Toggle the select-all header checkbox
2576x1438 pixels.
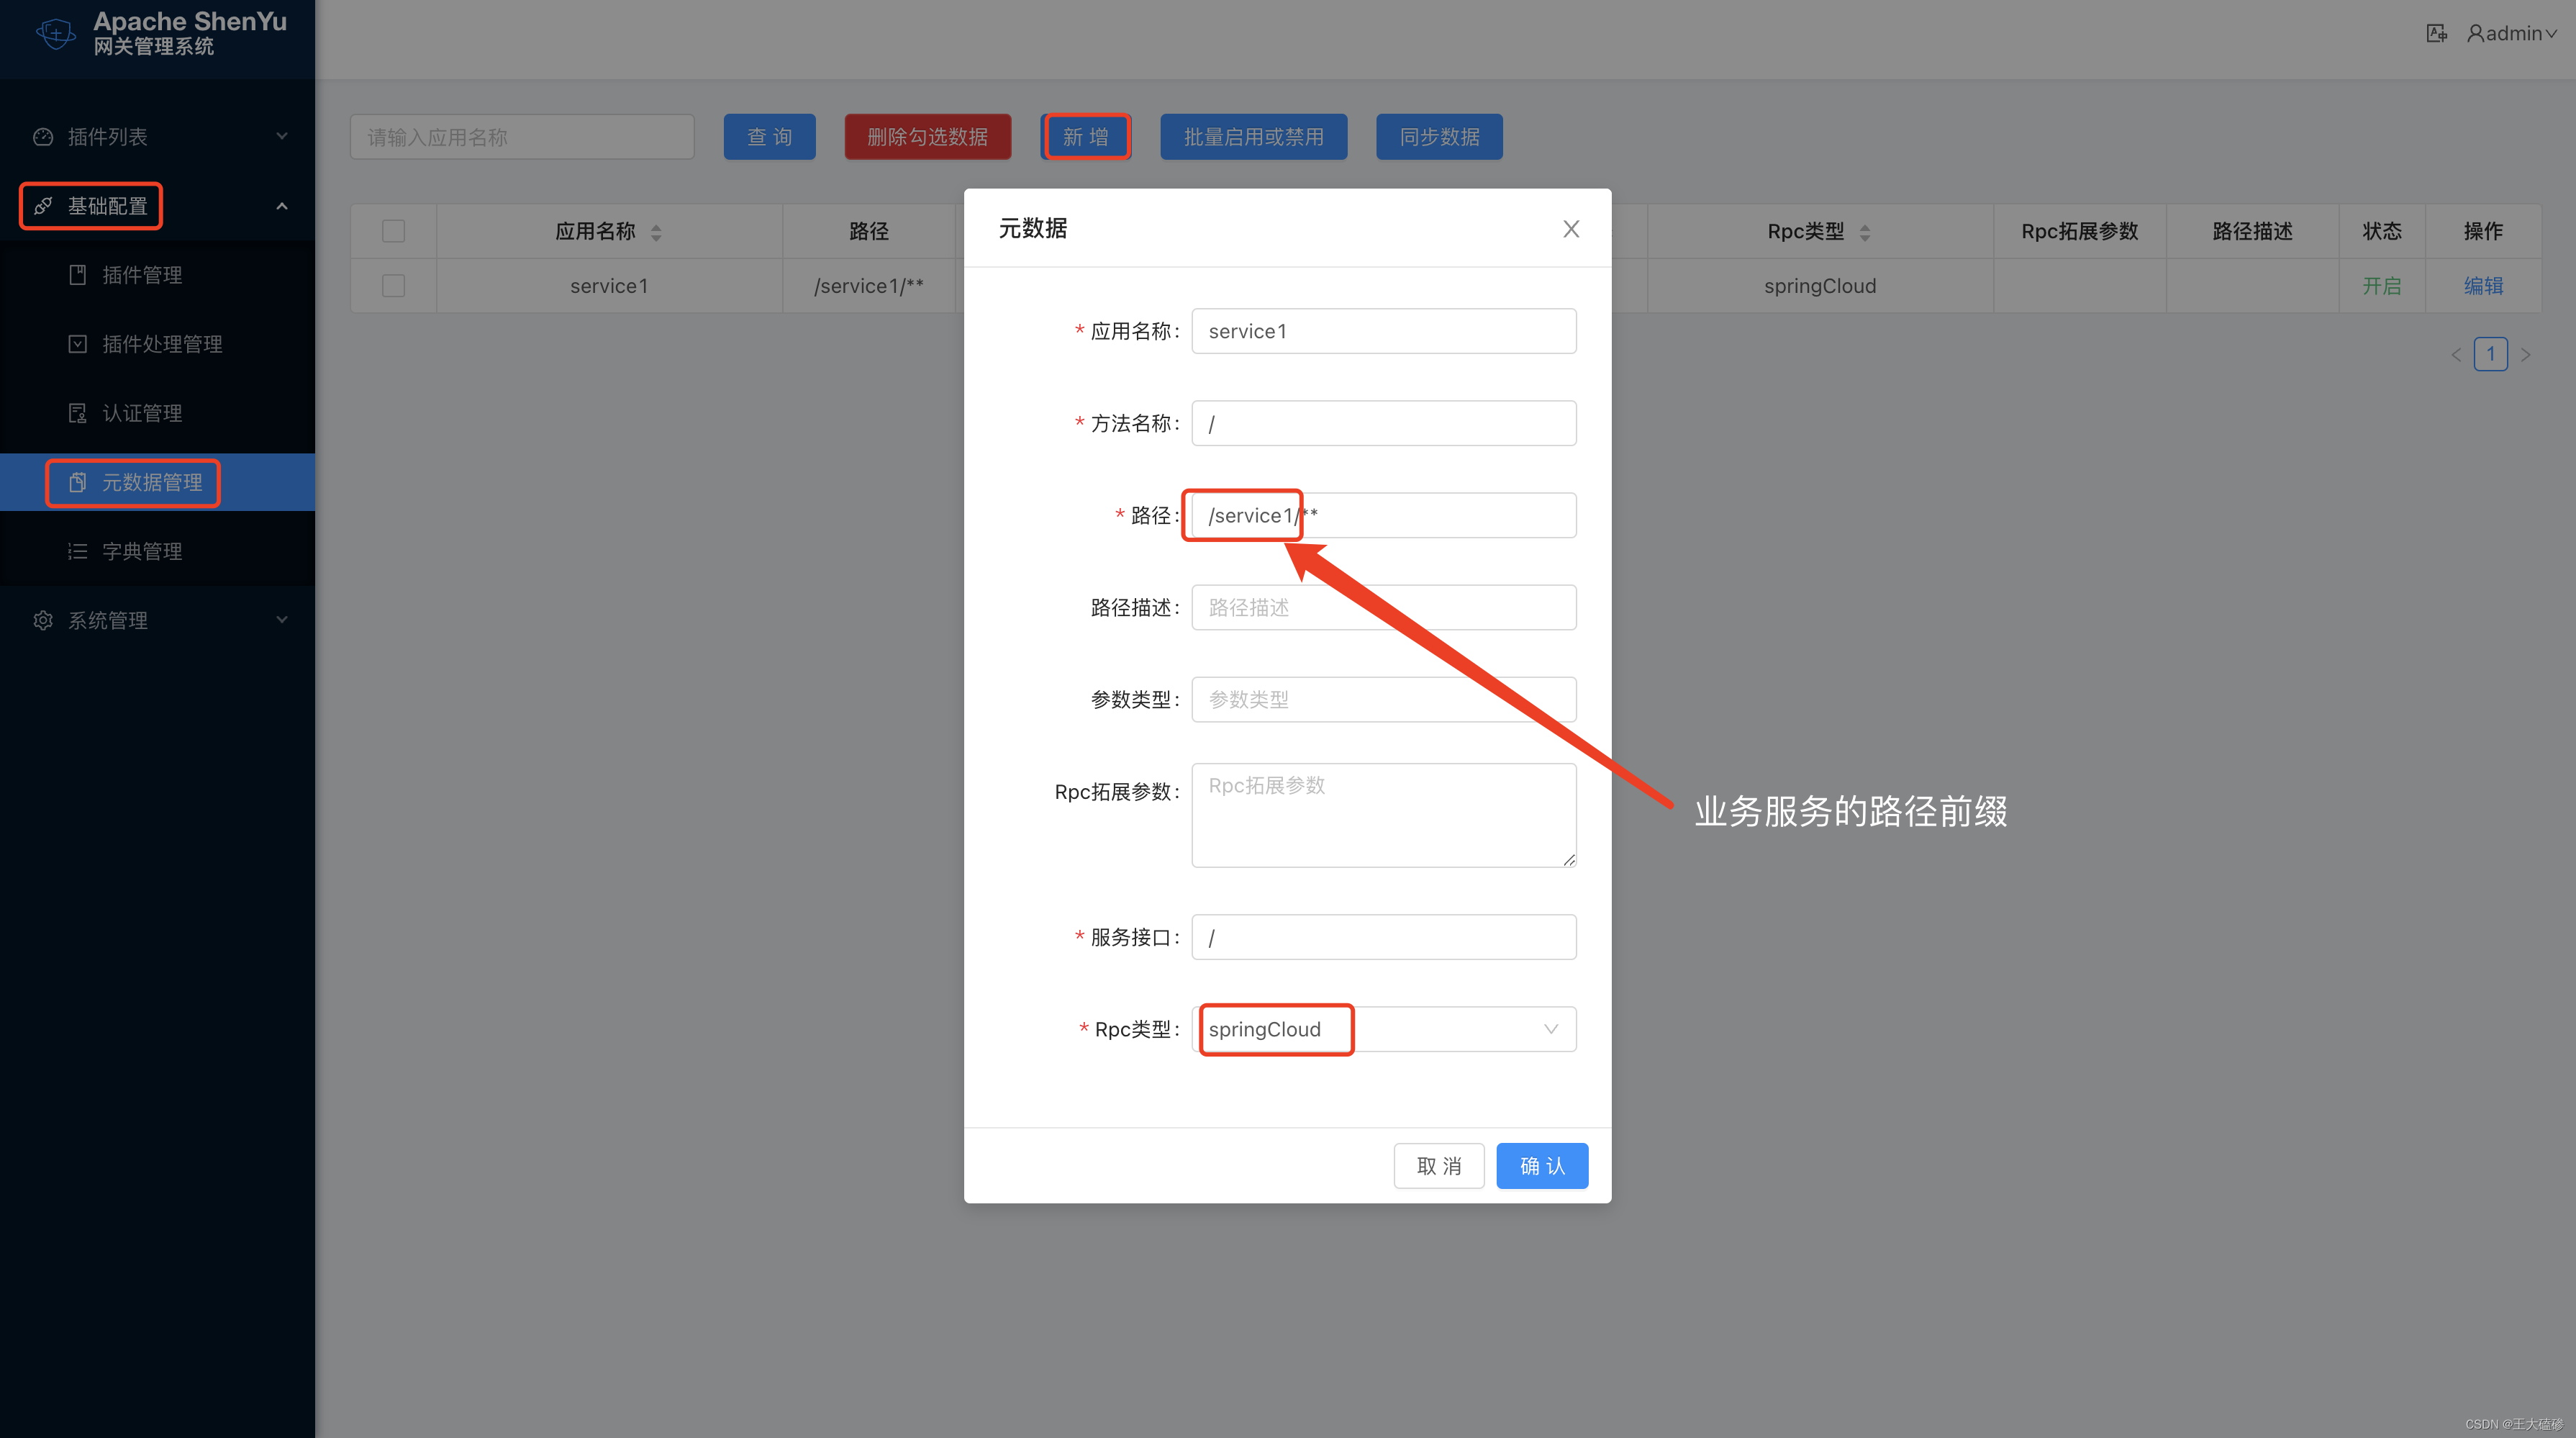pyautogui.click(x=393, y=232)
